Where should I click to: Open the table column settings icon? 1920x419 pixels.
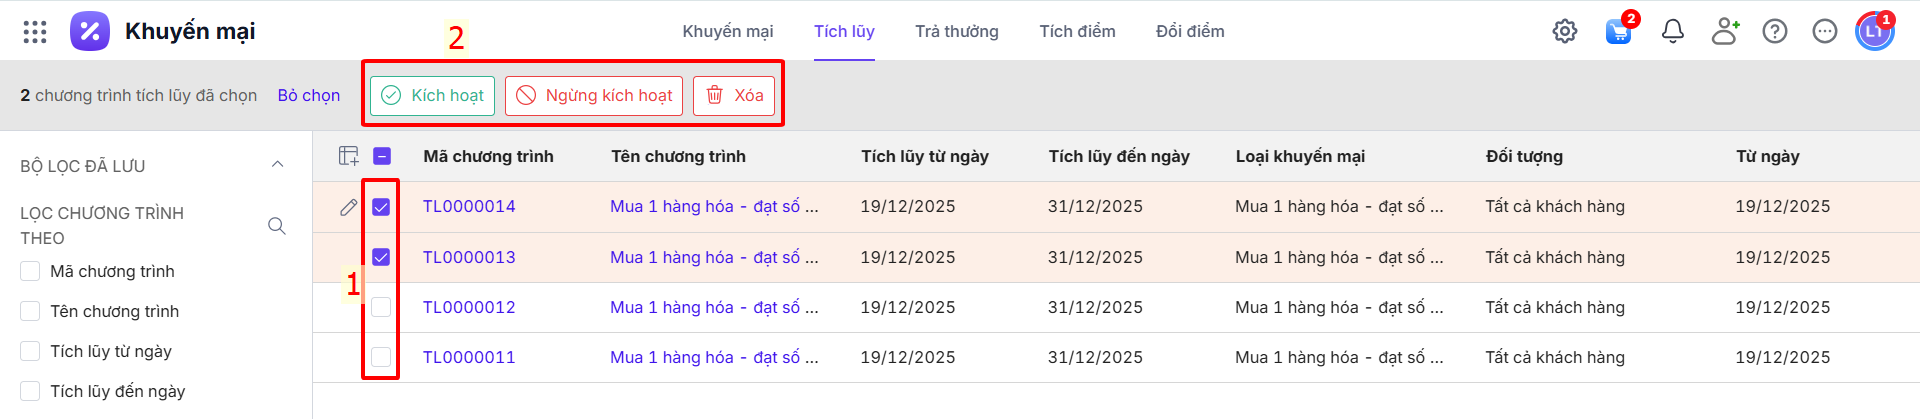pos(348,156)
